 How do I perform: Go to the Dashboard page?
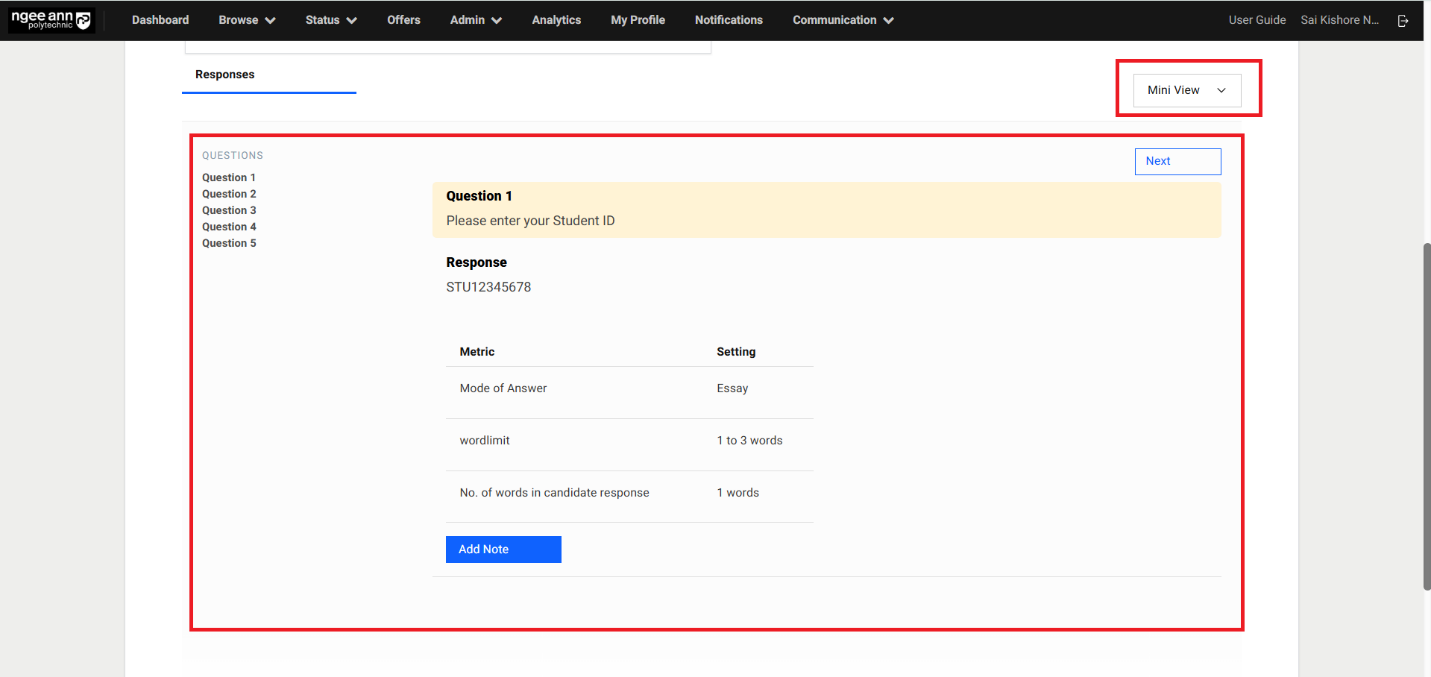(x=160, y=20)
